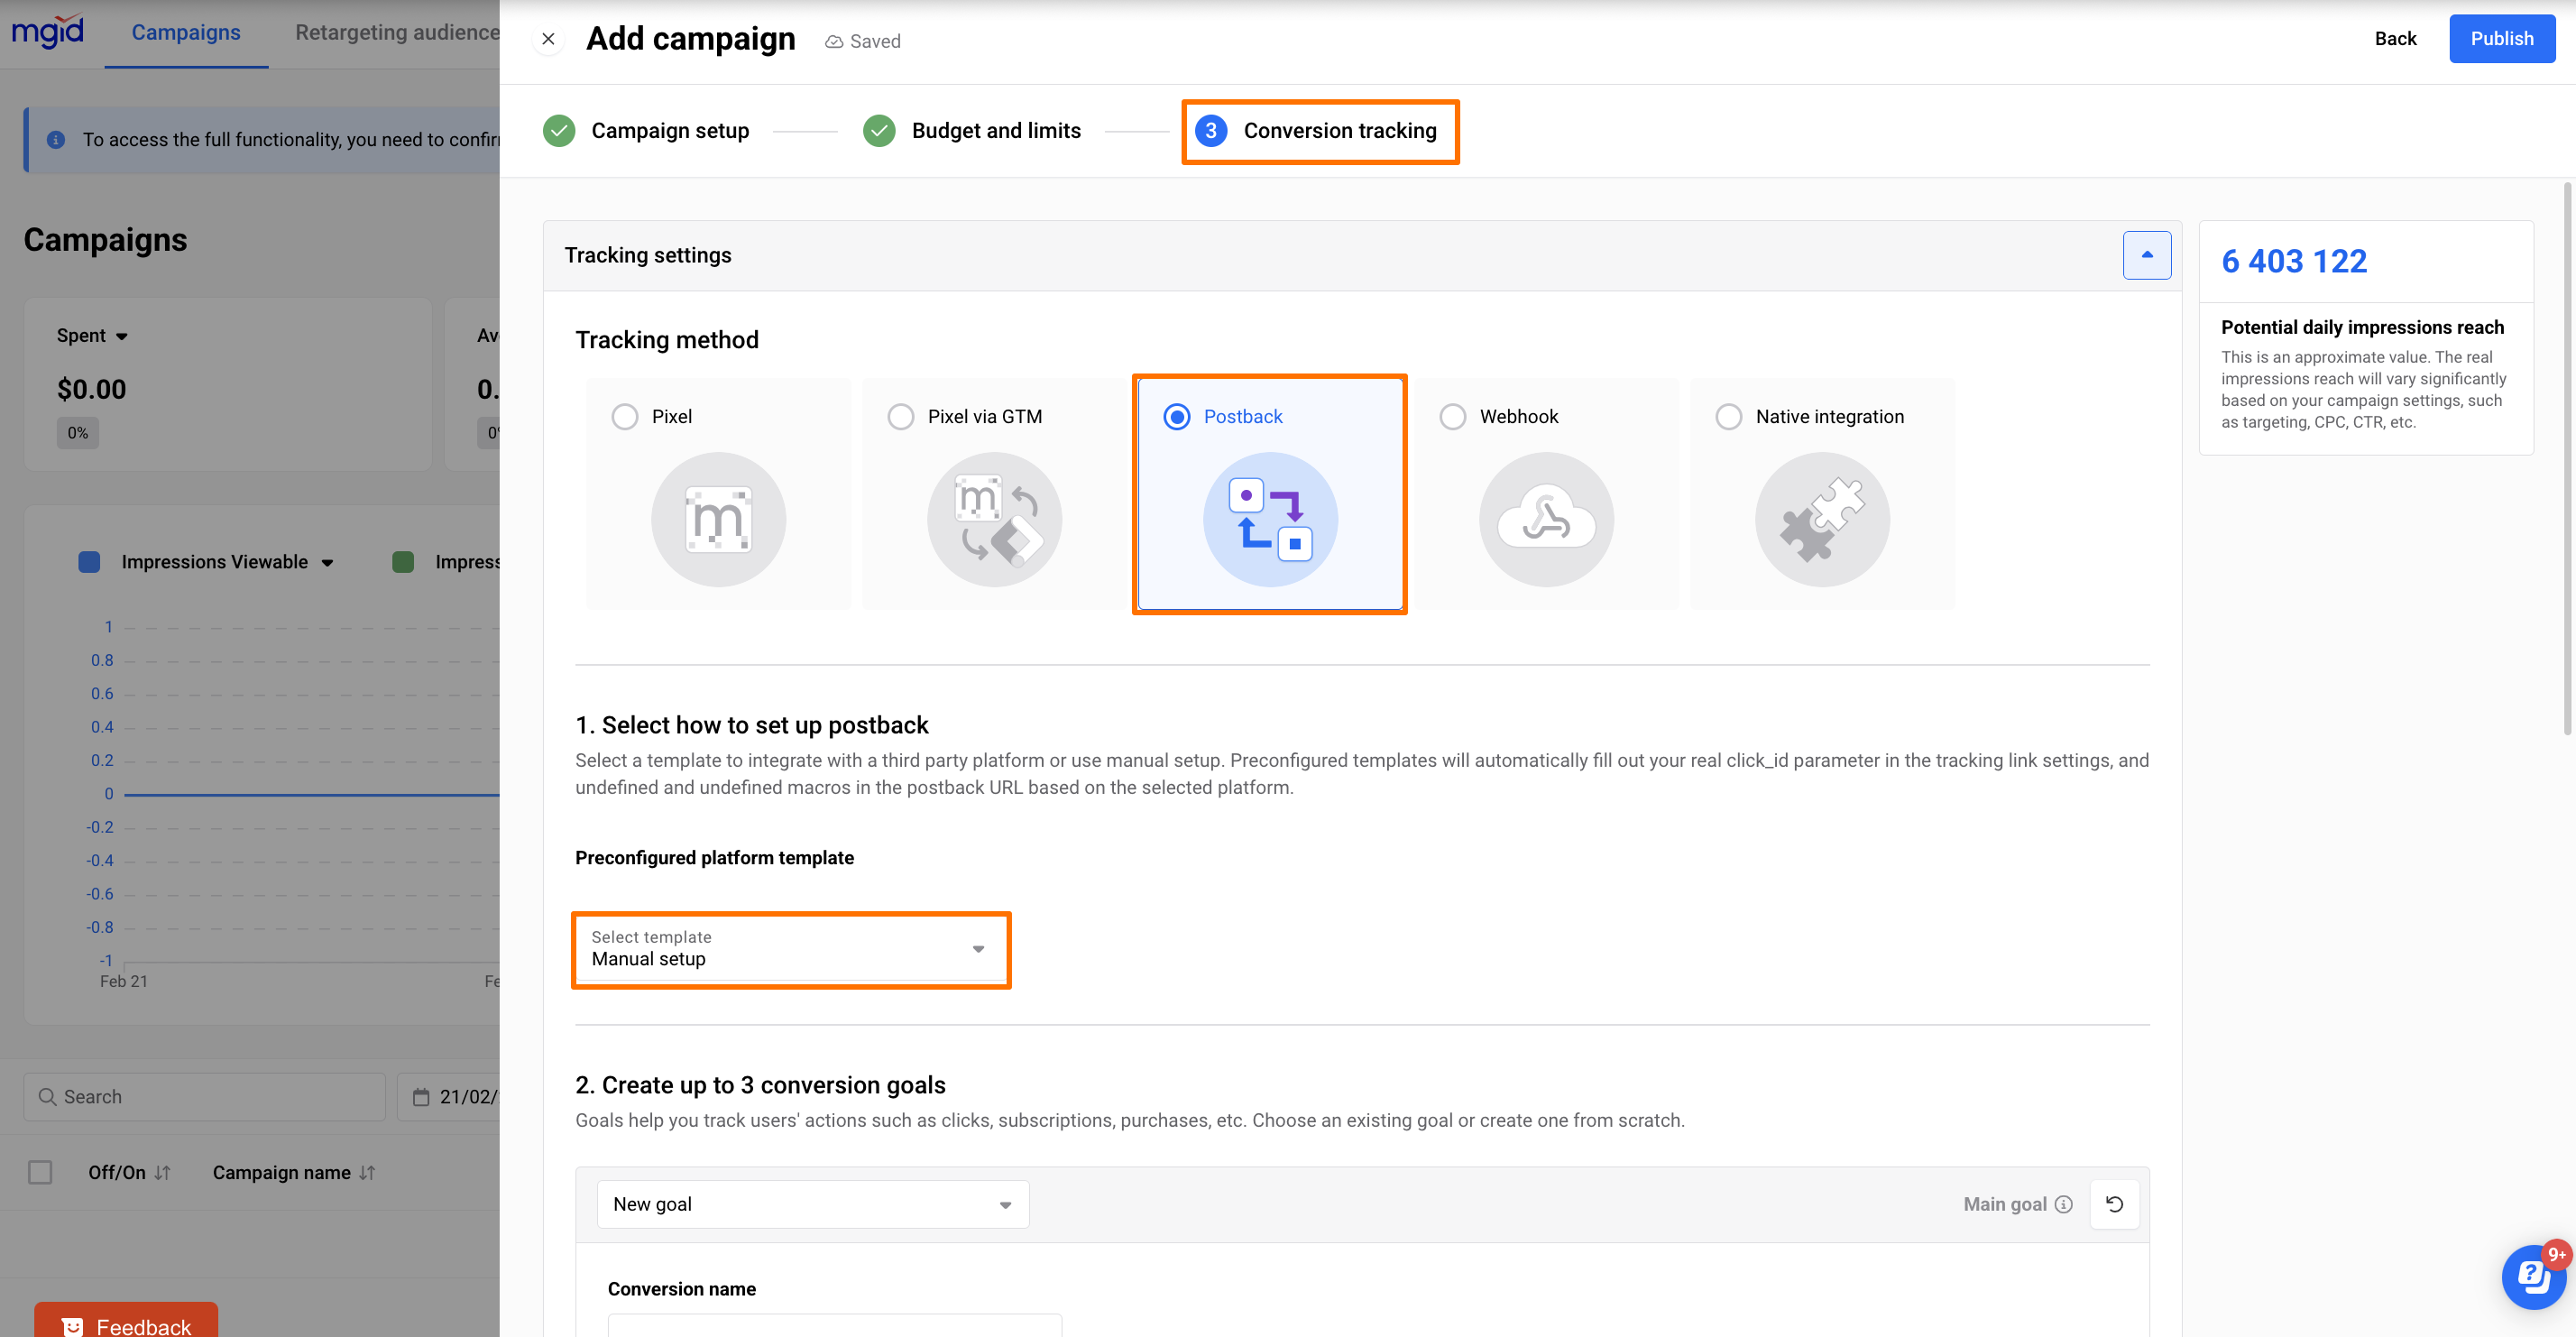
Task: Click the Publish button
Action: (2501, 39)
